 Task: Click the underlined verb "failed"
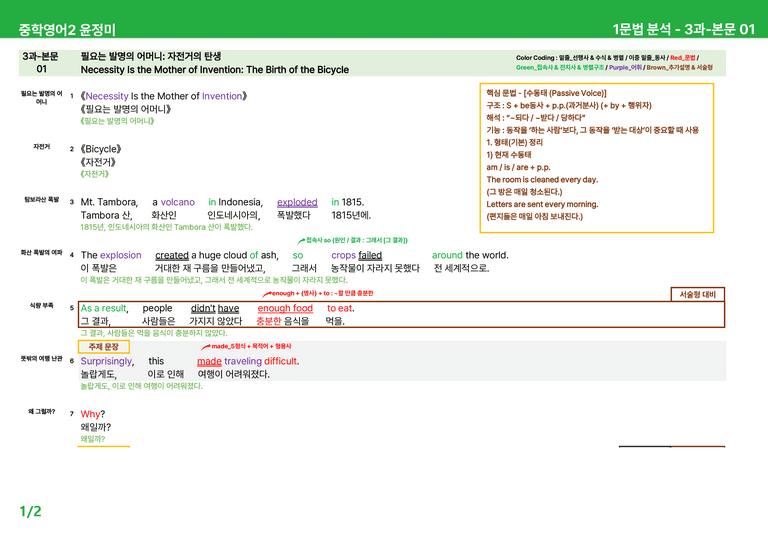370,255
